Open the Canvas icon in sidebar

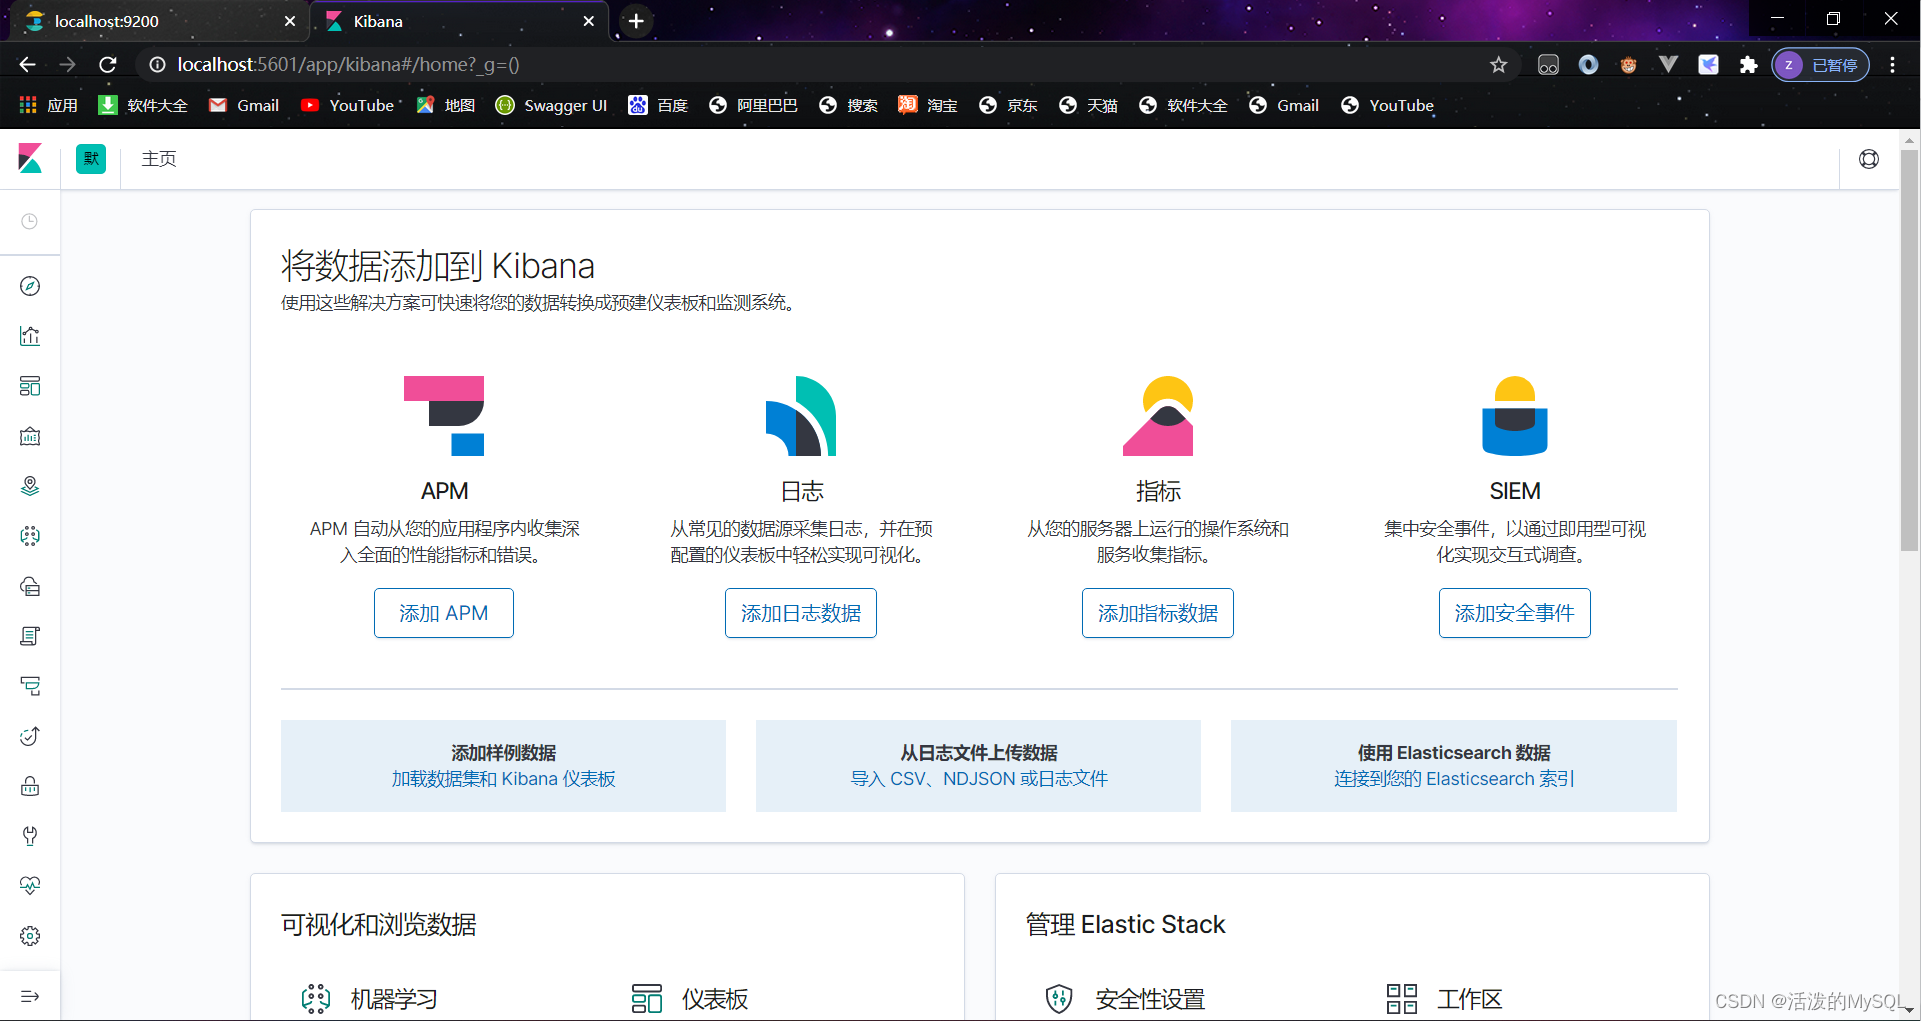30,436
